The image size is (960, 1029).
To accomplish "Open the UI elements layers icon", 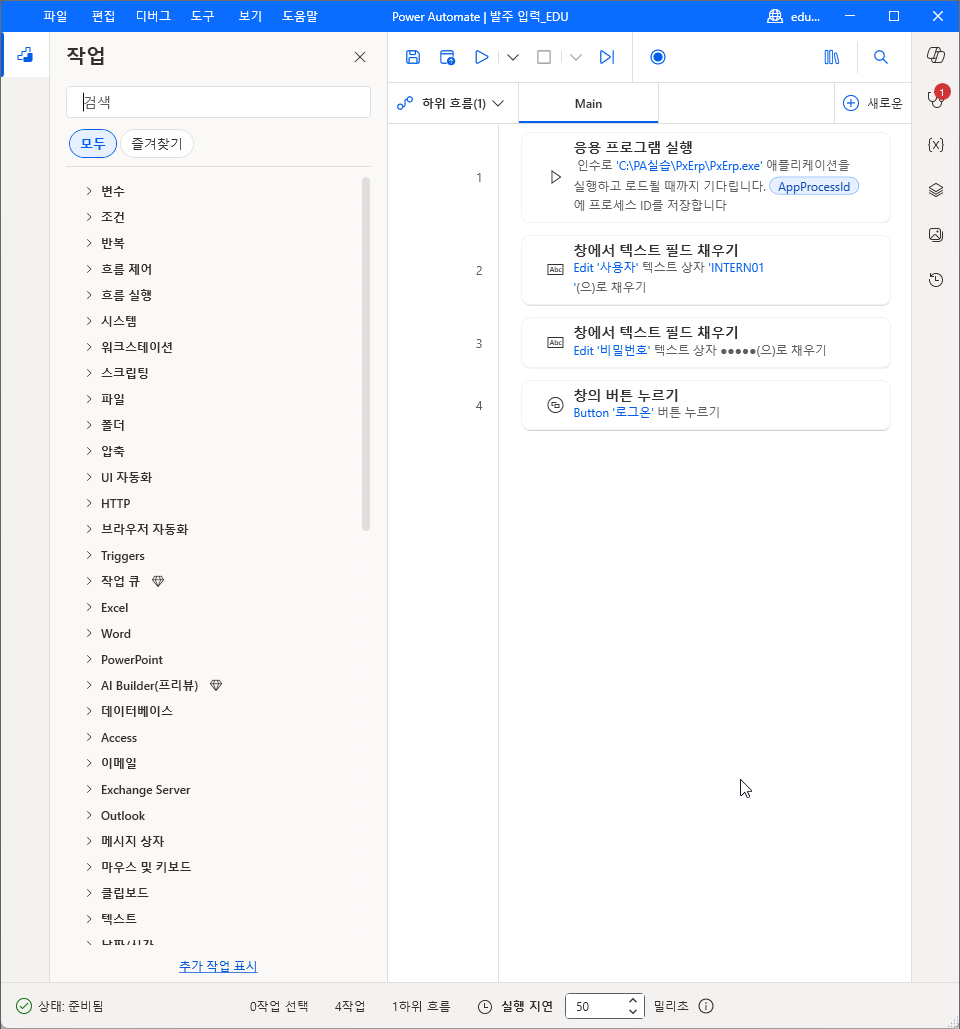I will pyautogui.click(x=936, y=190).
